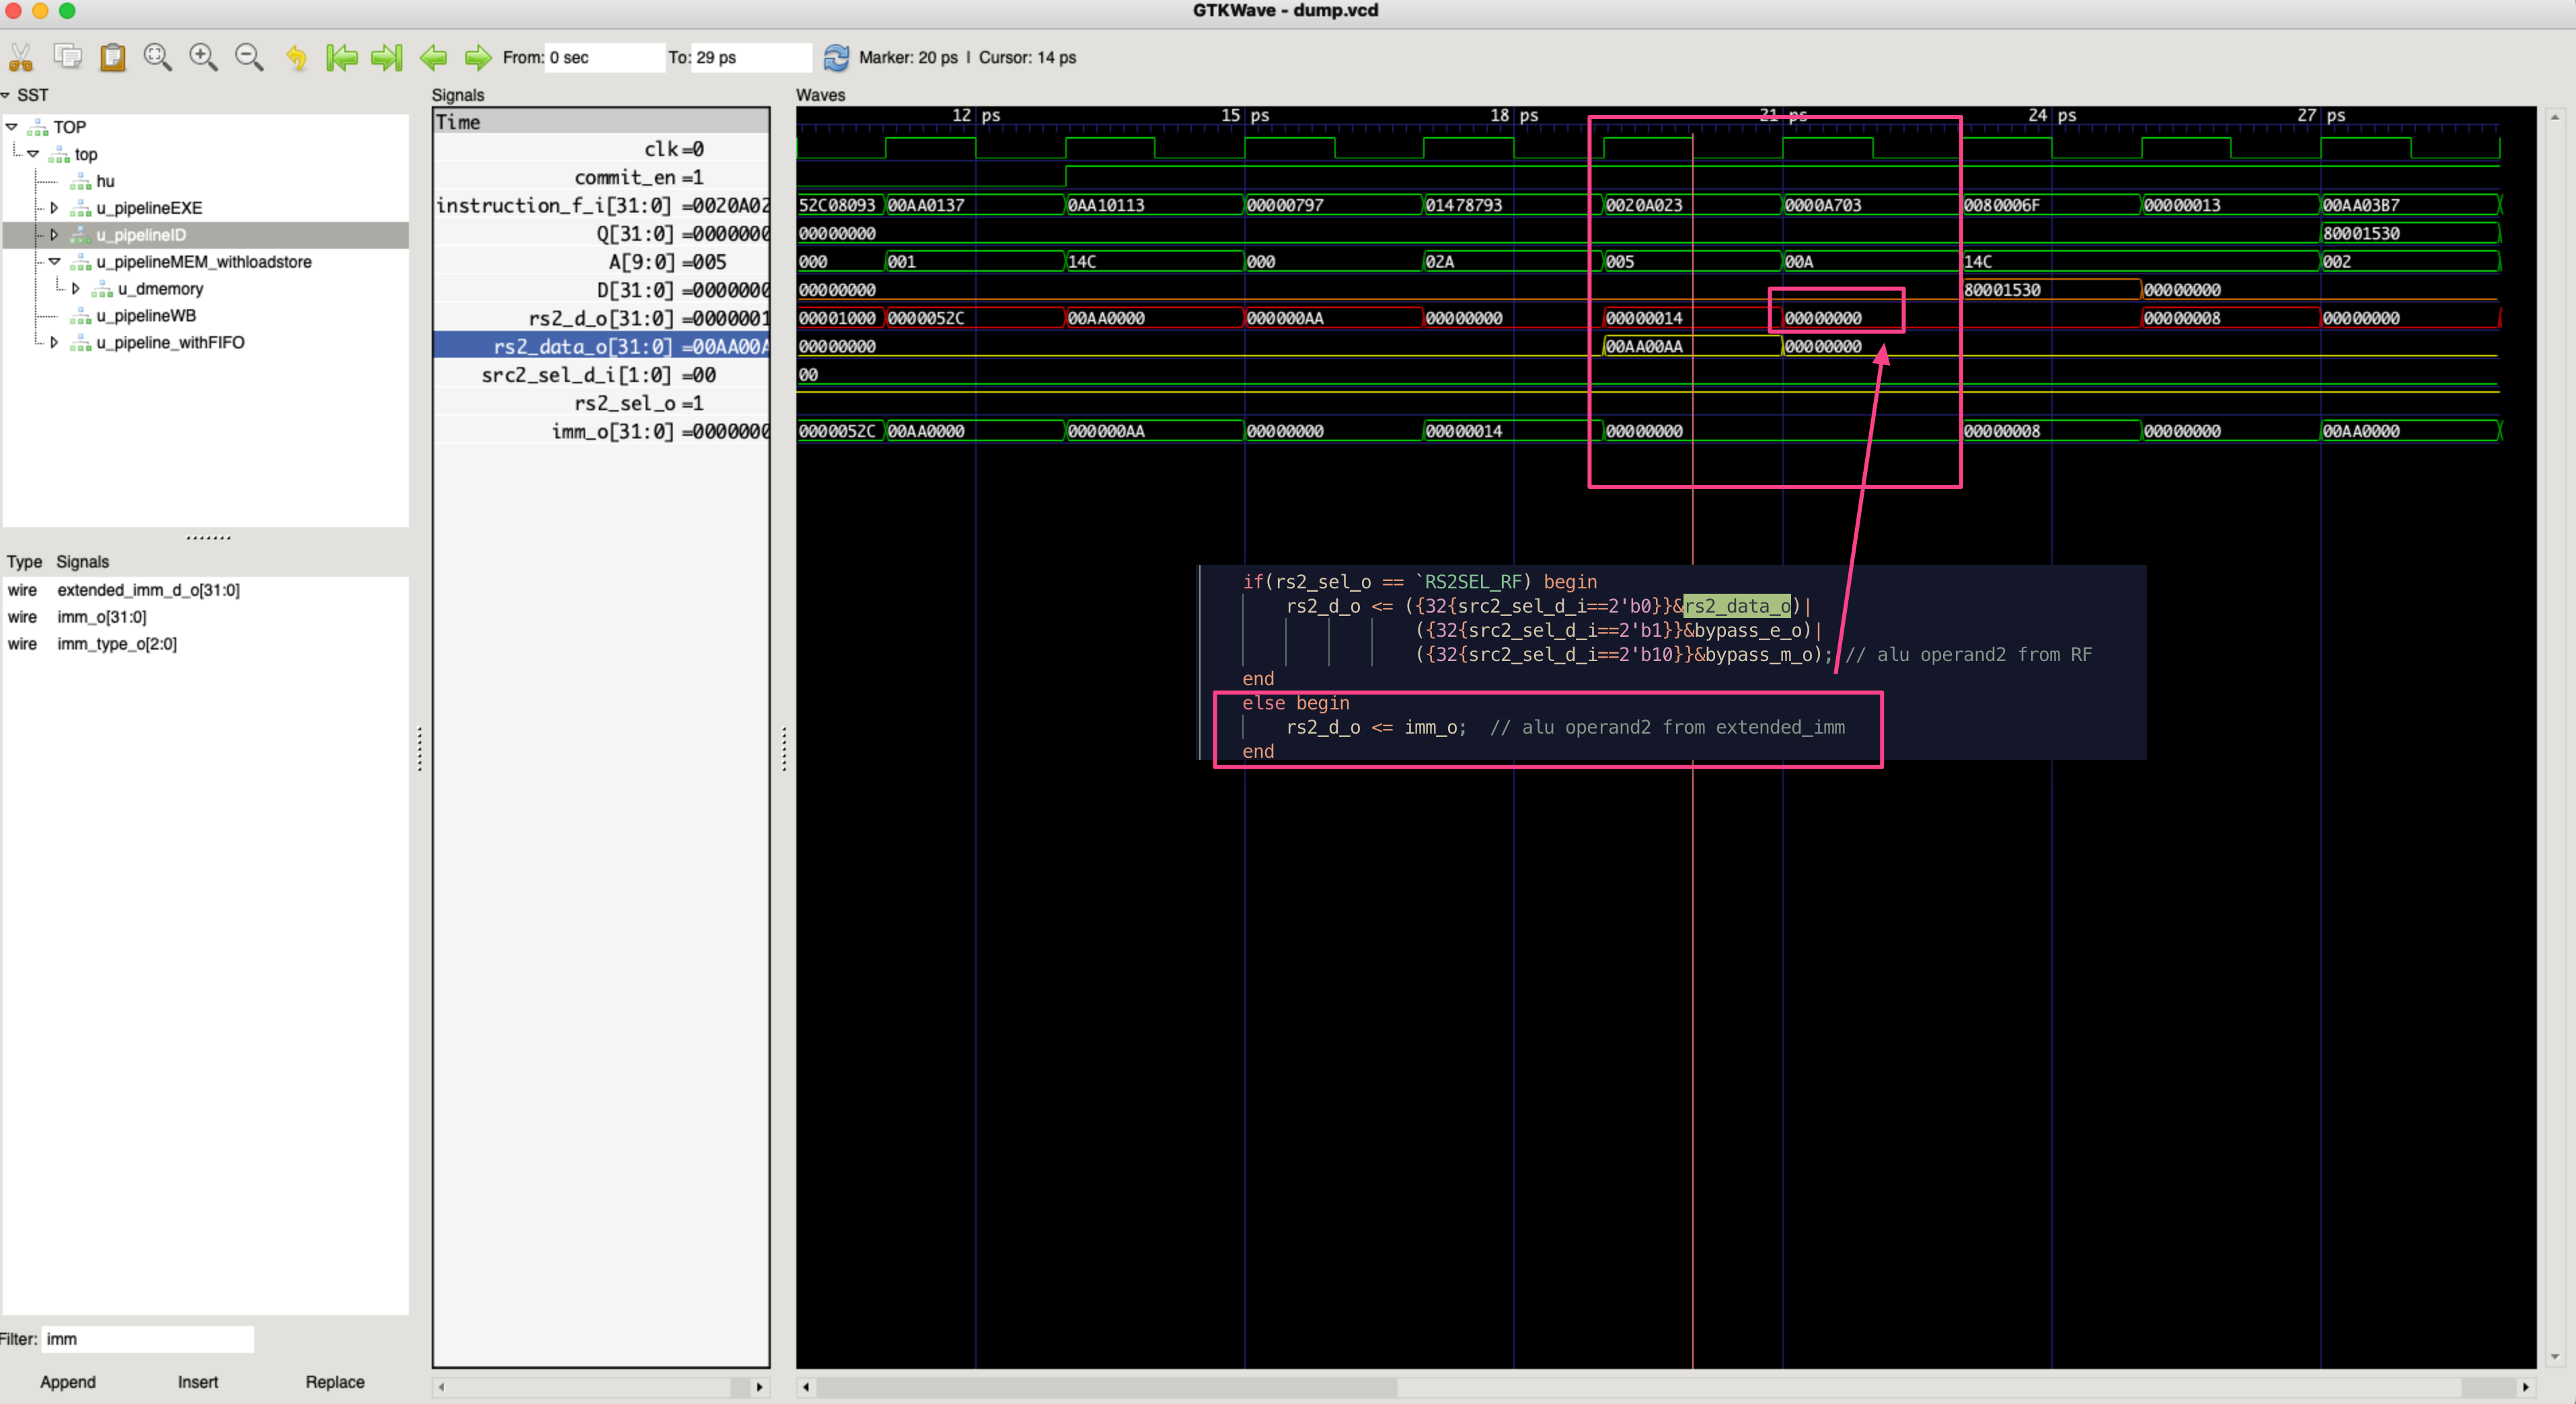Click the Time header in signals pane

point(602,122)
